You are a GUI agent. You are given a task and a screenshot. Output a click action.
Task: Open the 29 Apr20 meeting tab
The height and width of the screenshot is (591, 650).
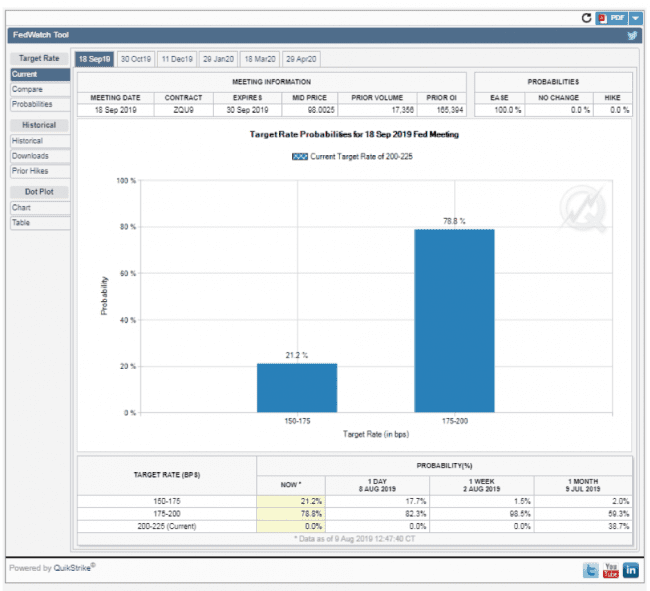[x=301, y=59]
